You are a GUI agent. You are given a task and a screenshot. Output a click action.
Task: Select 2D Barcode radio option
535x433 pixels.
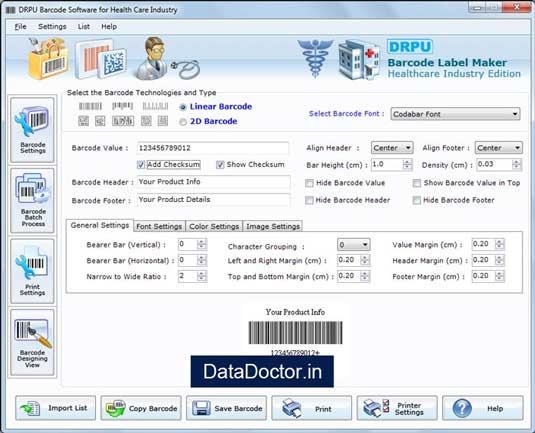click(x=183, y=122)
